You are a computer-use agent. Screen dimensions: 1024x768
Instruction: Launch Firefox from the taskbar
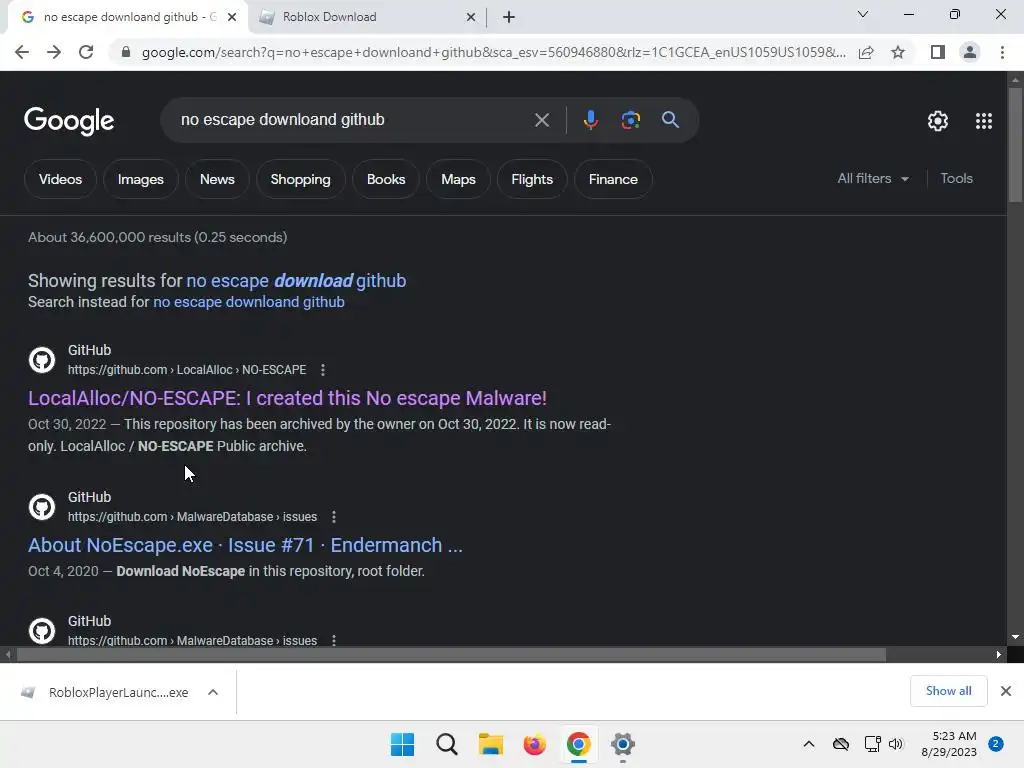534,744
